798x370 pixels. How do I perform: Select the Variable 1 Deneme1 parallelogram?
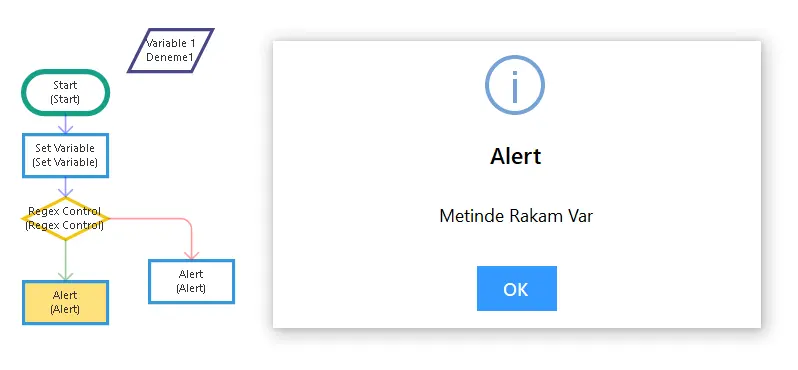point(170,50)
